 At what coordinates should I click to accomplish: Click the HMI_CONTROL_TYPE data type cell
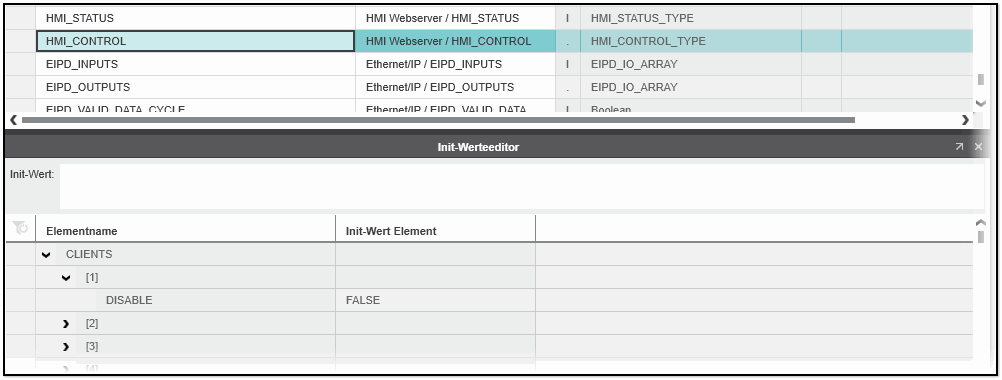pyautogui.click(x=691, y=41)
